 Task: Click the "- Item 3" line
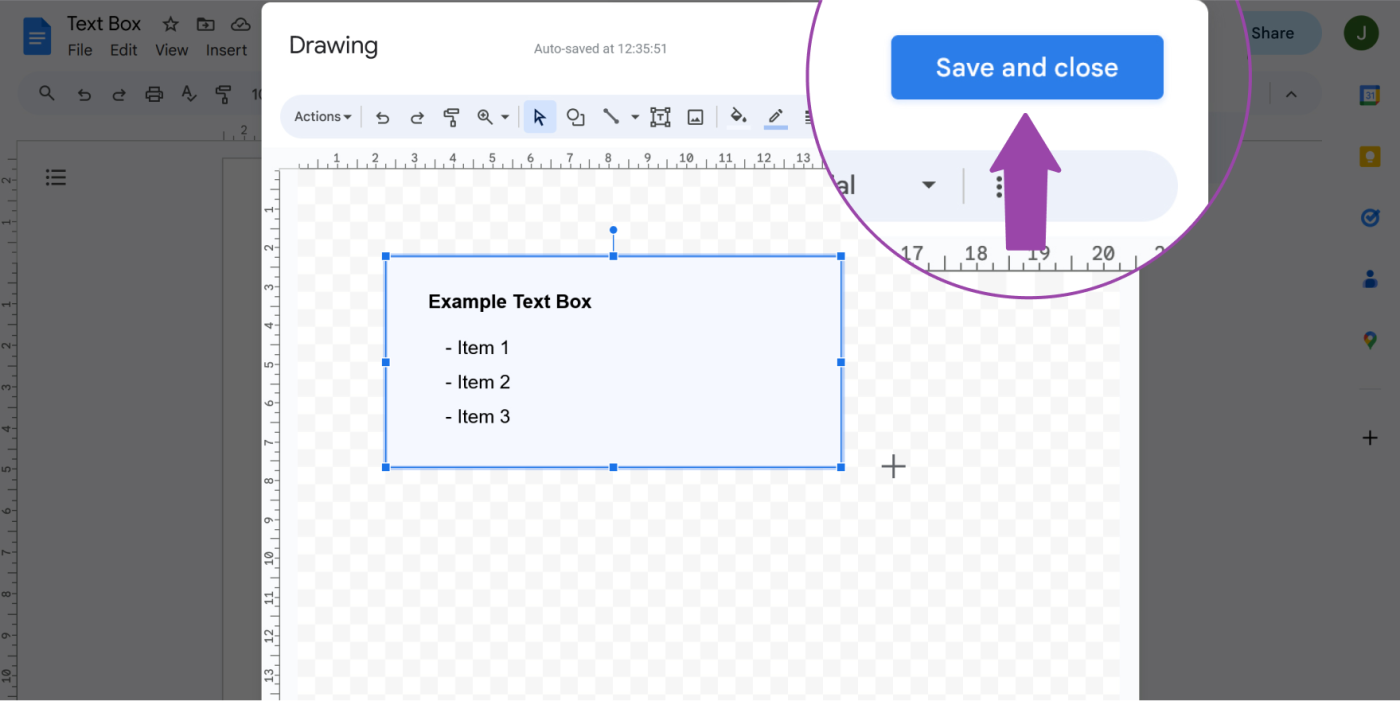[478, 417]
